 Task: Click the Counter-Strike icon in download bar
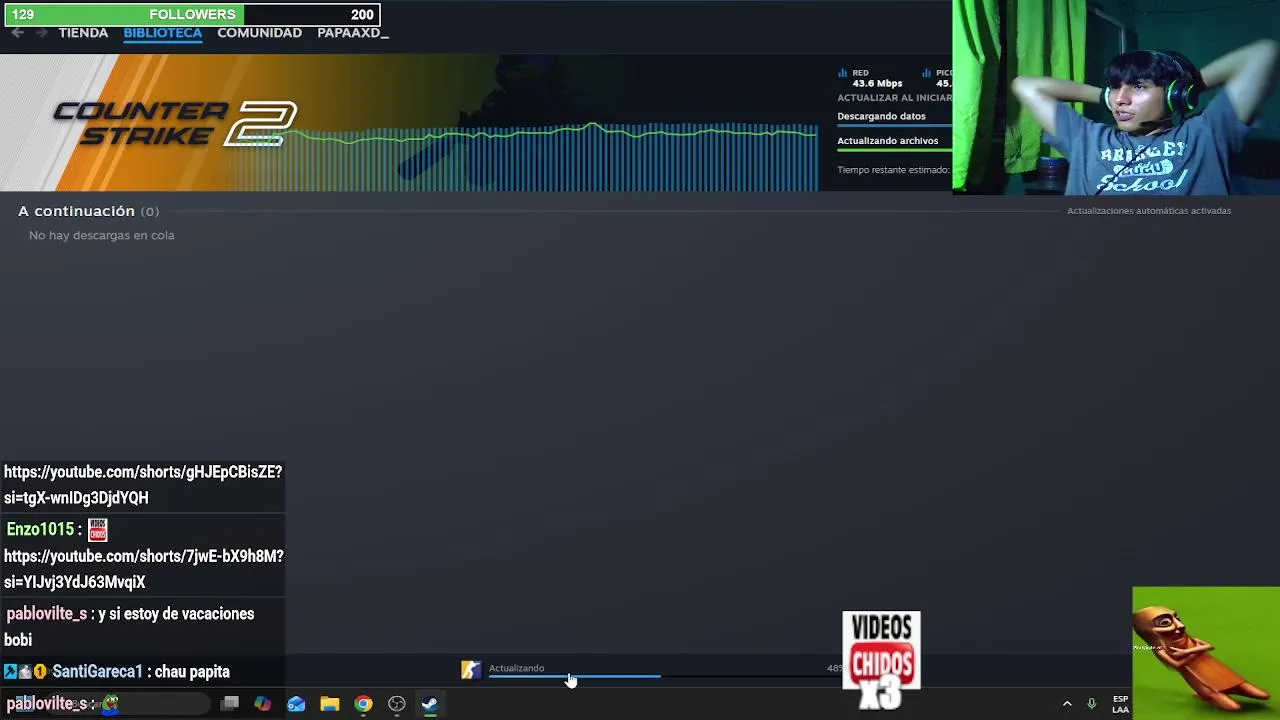[x=470, y=670]
